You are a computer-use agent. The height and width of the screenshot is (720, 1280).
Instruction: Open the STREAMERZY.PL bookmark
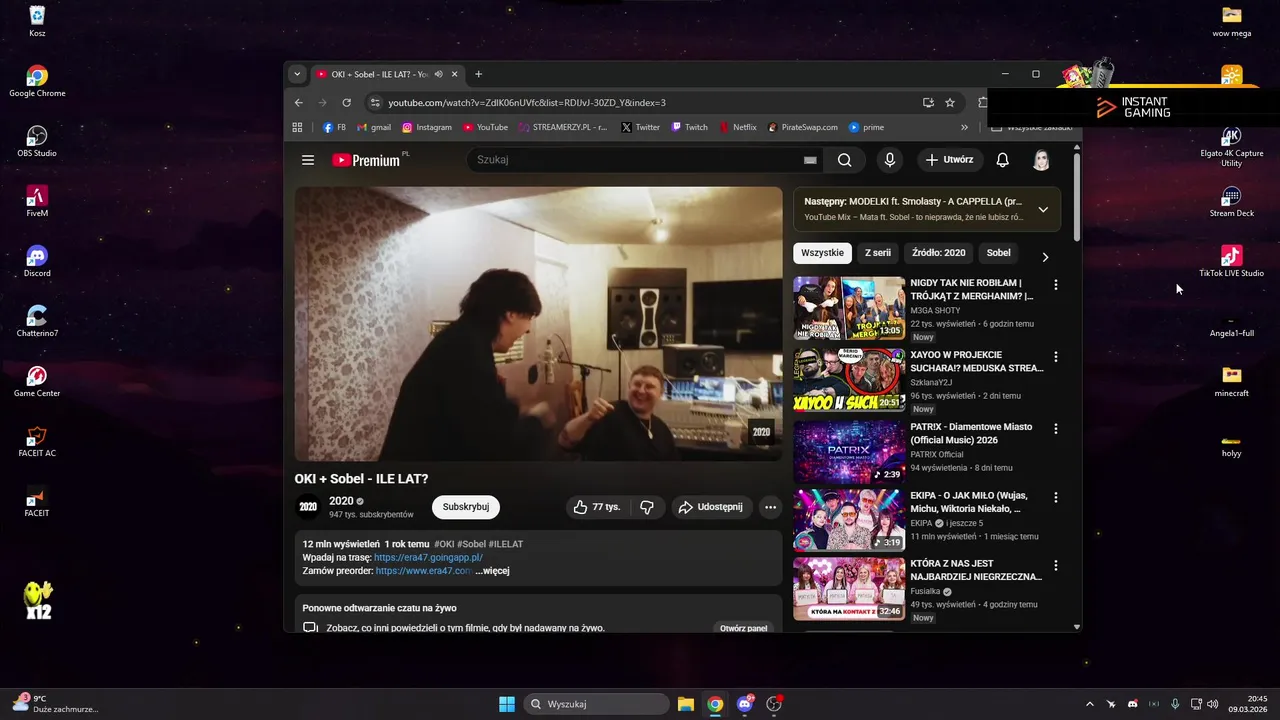tap(563, 127)
